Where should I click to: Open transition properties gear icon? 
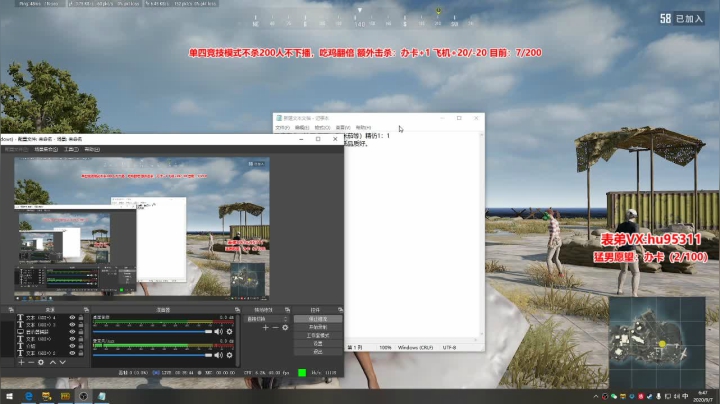point(285,327)
